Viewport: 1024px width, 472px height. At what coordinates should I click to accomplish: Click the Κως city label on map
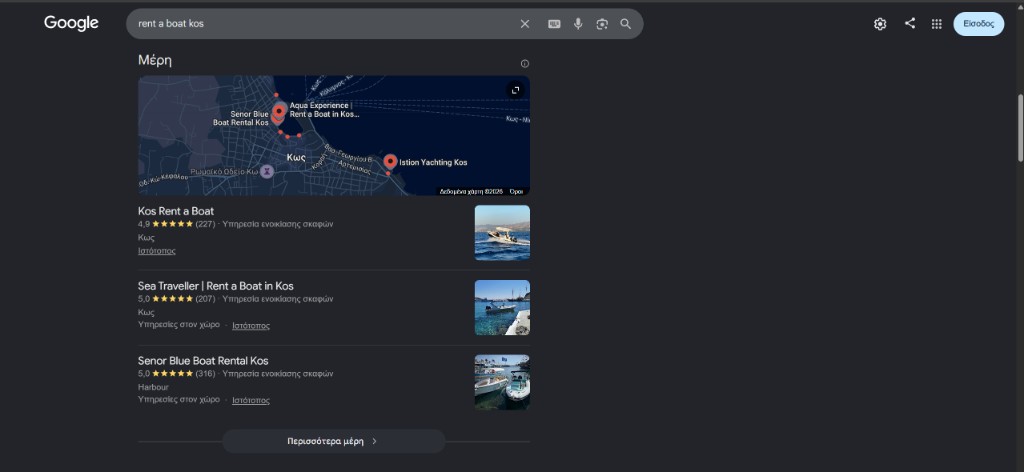(296, 158)
